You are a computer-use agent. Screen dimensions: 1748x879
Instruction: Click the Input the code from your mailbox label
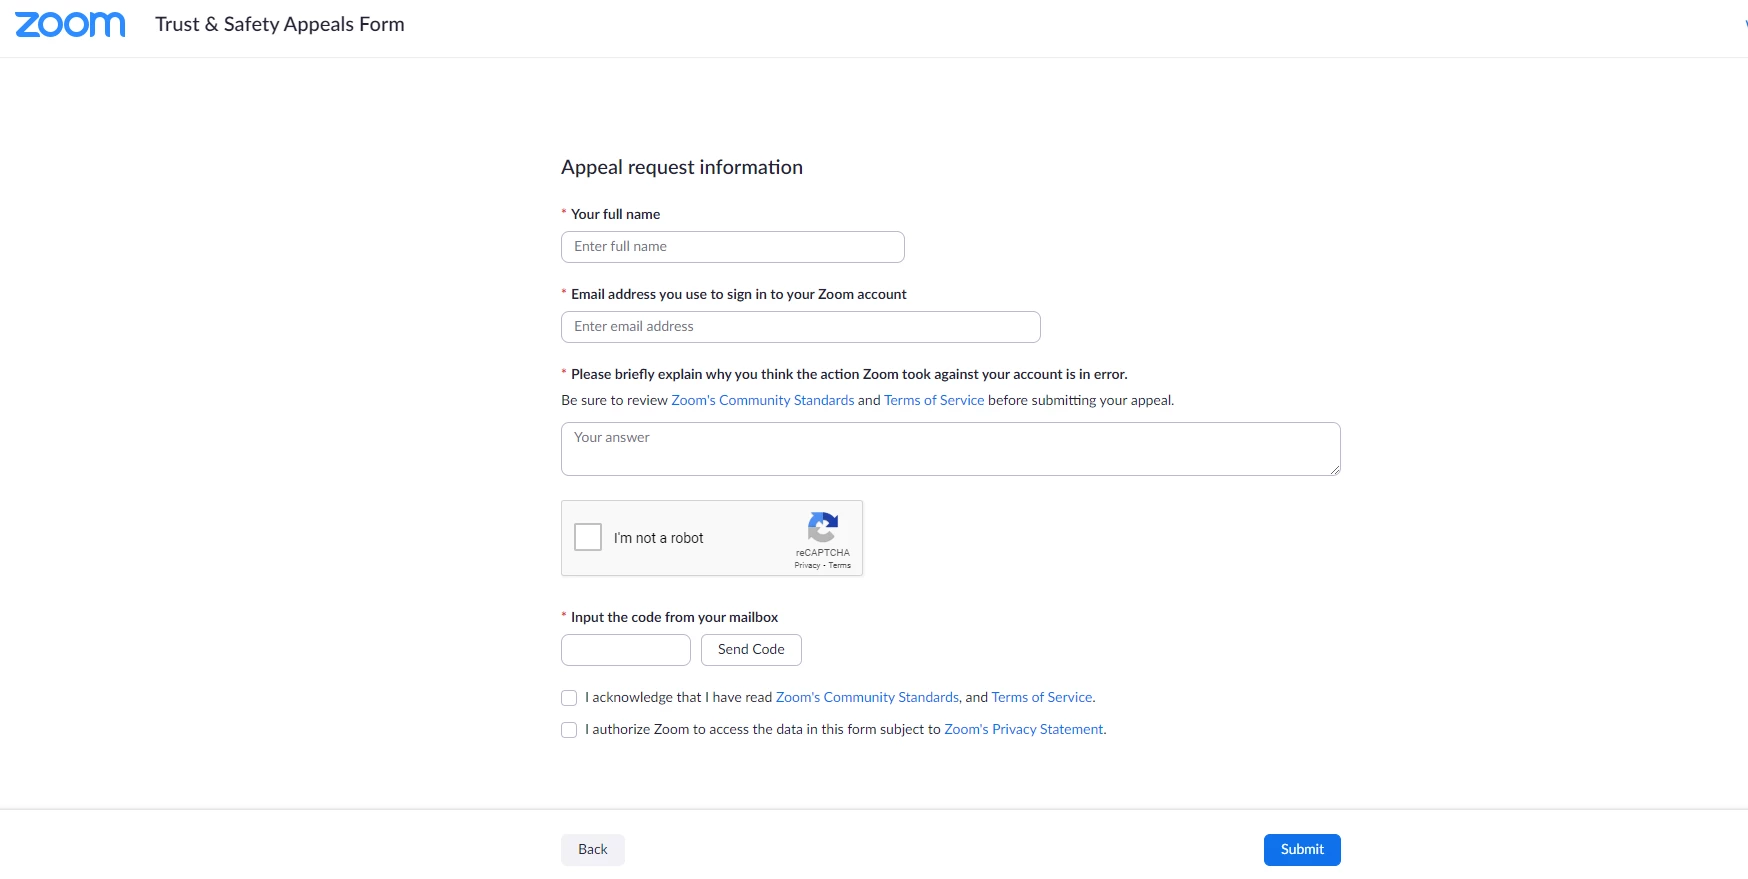tap(674, 617)
